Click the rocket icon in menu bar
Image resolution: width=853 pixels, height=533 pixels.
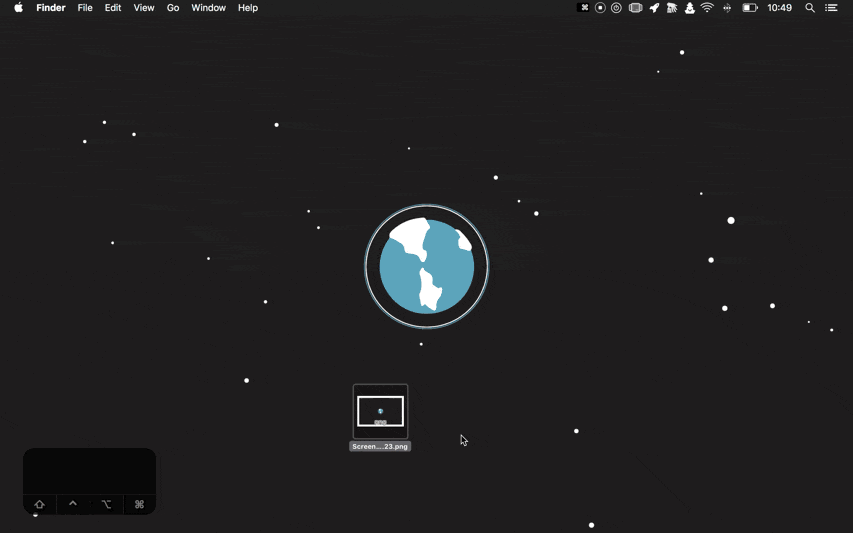pyautogui.click(x=654, y=8)
